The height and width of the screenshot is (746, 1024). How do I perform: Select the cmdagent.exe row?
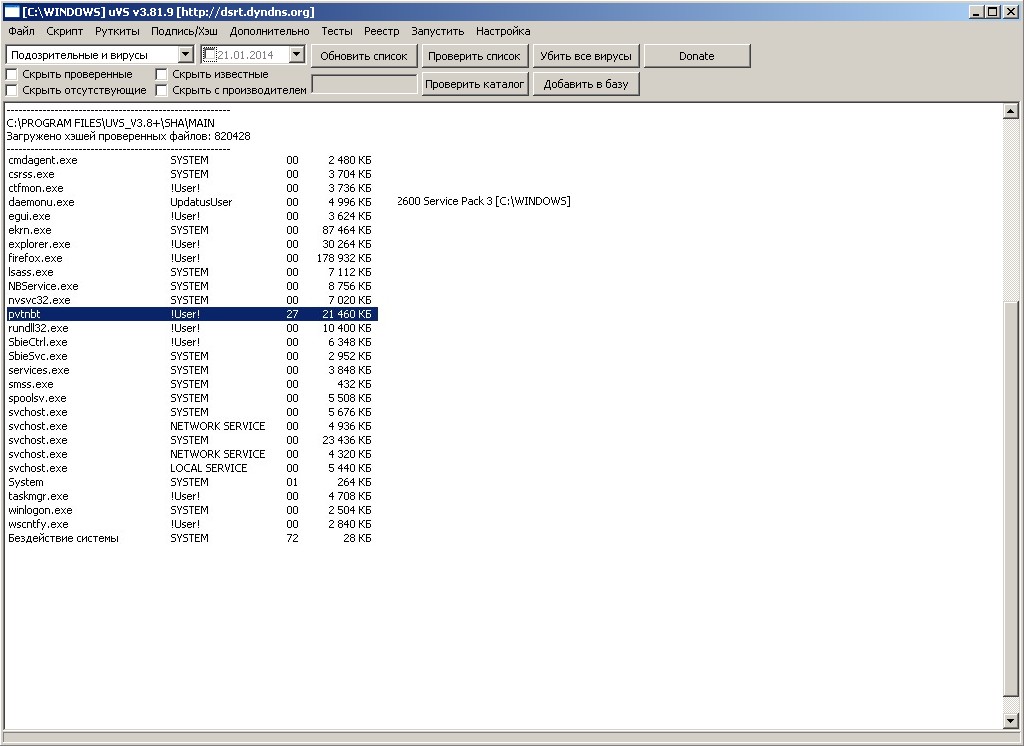tap(191, 160)
